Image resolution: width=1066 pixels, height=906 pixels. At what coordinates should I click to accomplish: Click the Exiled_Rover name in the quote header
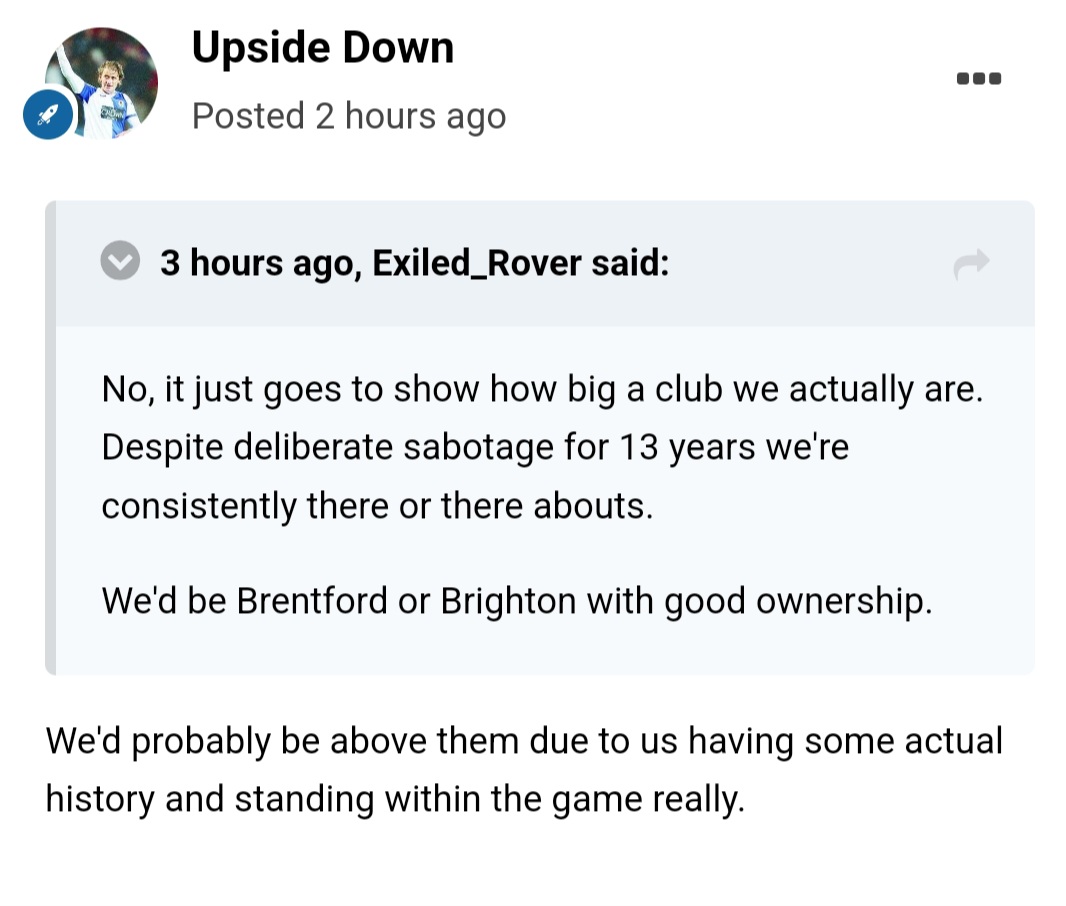point(476,264)
